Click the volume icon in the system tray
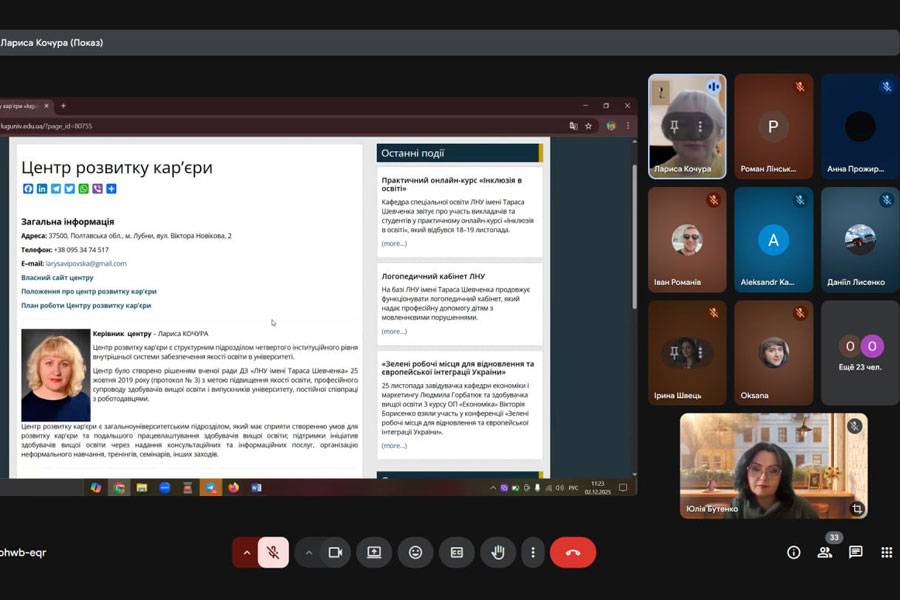This screenshot has width=900, height=600. [x=559, y=488]
